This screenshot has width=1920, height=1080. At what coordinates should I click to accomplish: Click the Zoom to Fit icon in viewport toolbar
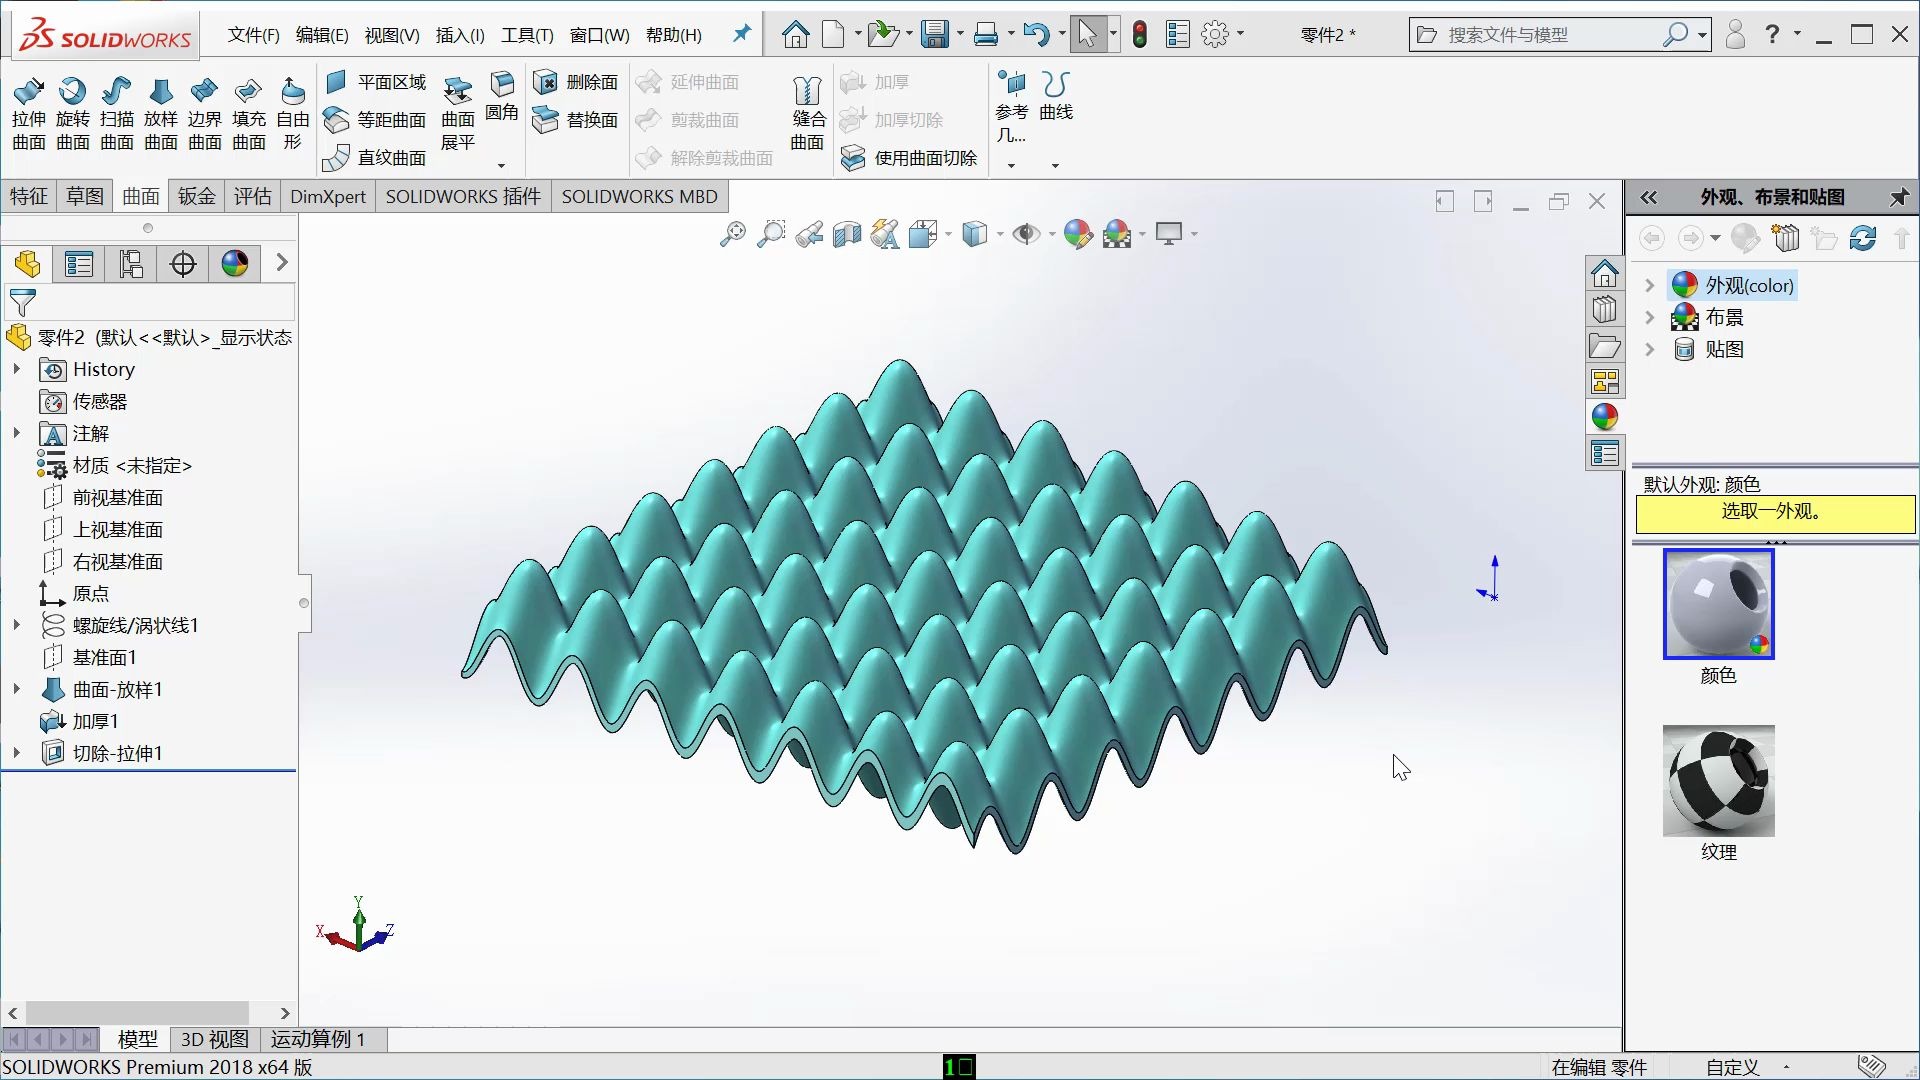click(x=732, y=234)
